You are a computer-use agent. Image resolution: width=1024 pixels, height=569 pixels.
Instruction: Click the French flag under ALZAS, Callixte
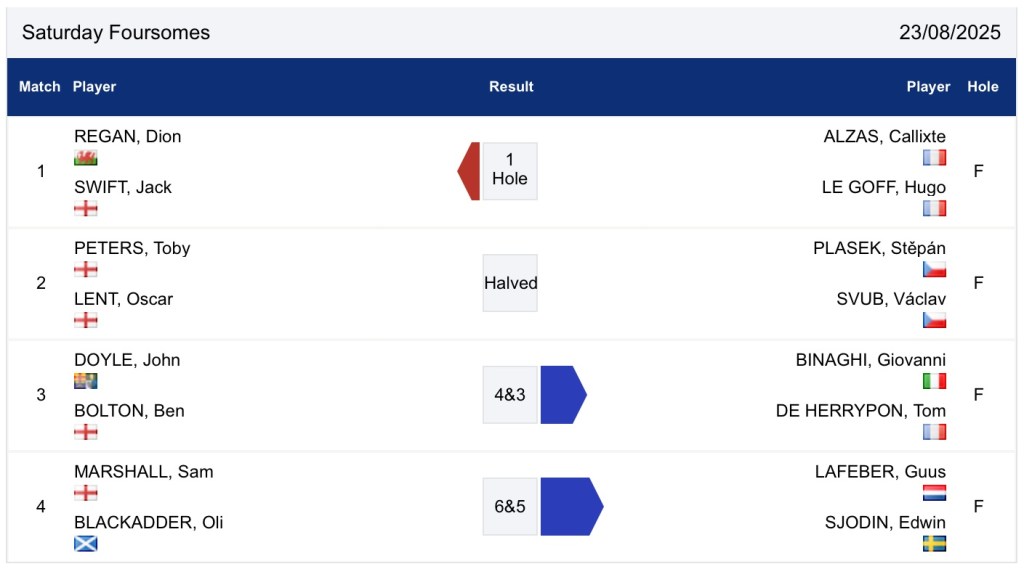[x=934, y=158]
